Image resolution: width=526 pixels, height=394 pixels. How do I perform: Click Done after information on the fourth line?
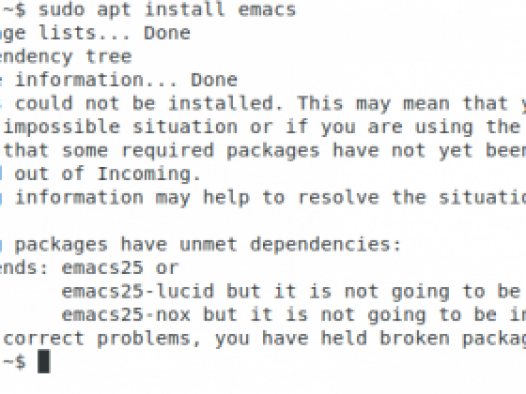click(x=214, y=80)
